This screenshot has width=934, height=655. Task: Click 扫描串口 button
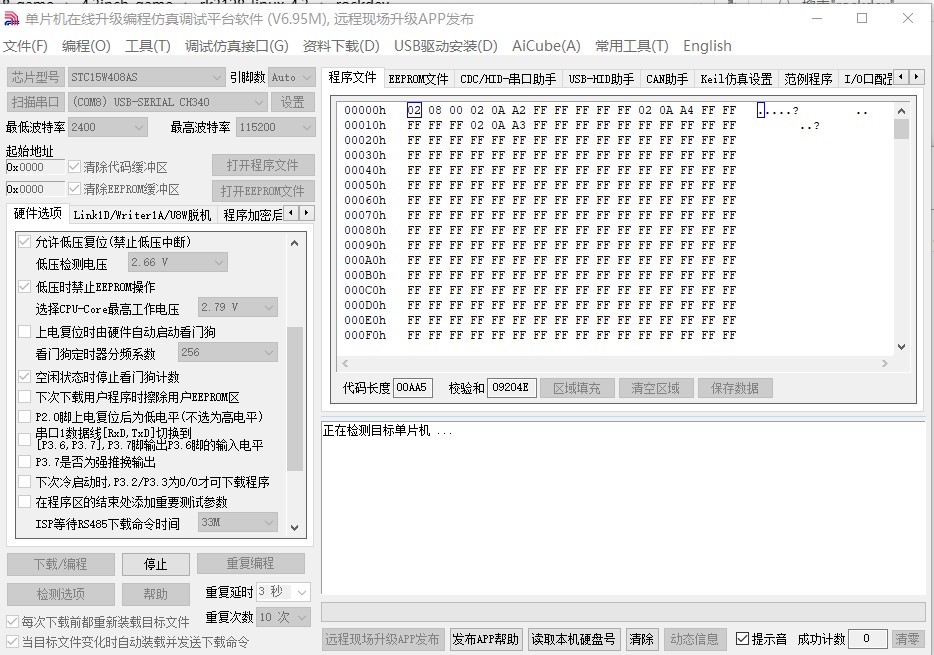point(35,102)
